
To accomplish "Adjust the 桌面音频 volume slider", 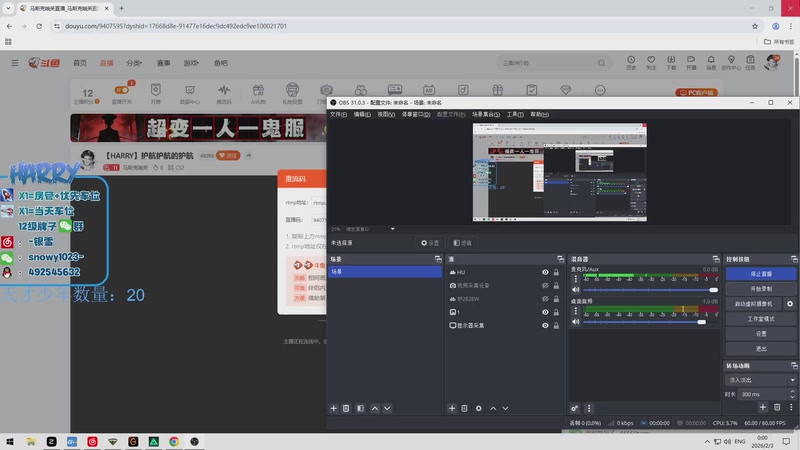I will (651, 322).
